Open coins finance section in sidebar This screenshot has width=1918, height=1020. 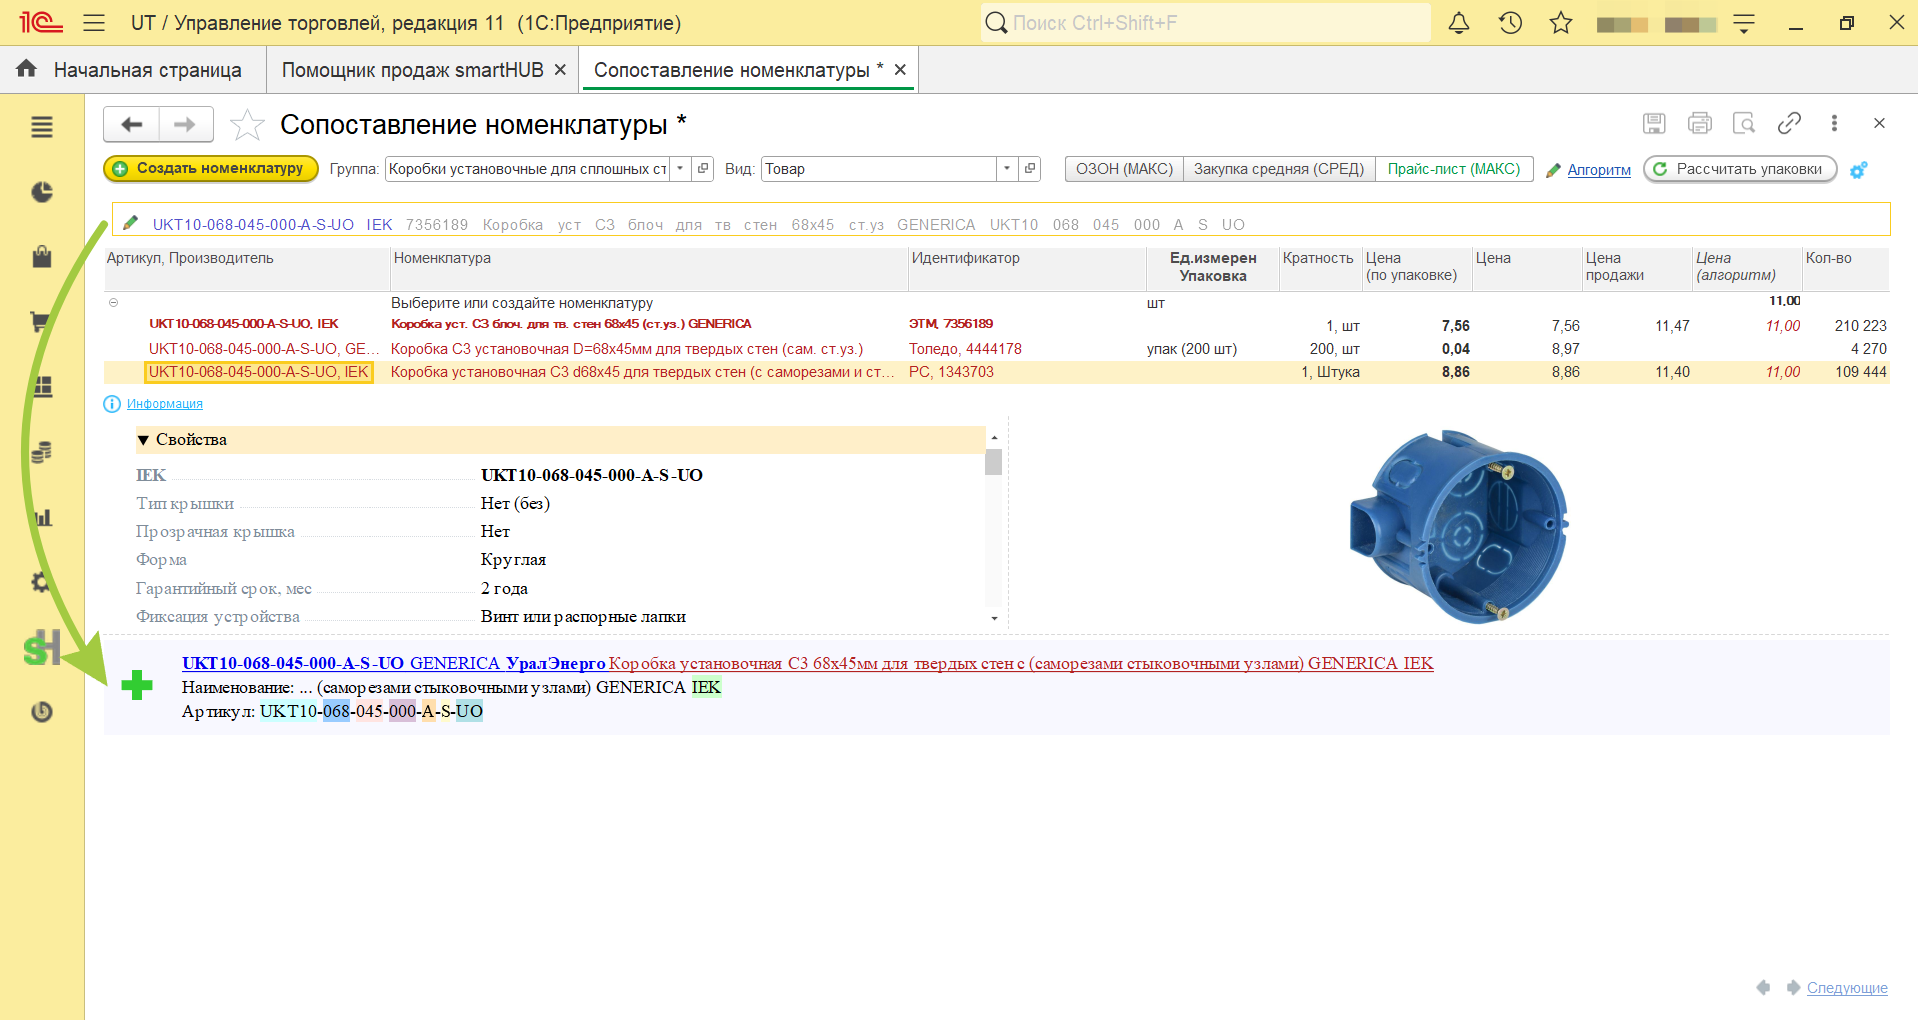pyautogui.click(x=41, y=452)
